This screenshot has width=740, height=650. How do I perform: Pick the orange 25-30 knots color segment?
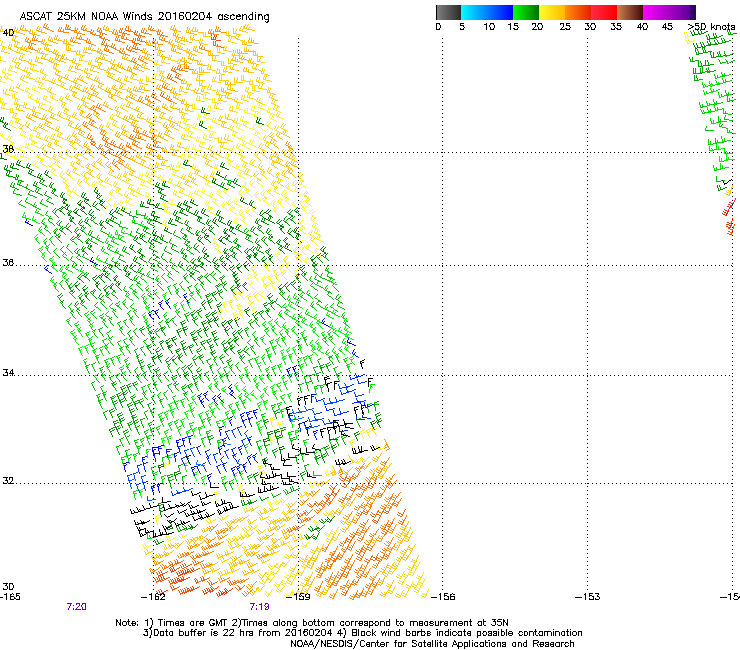click(578, 12)
